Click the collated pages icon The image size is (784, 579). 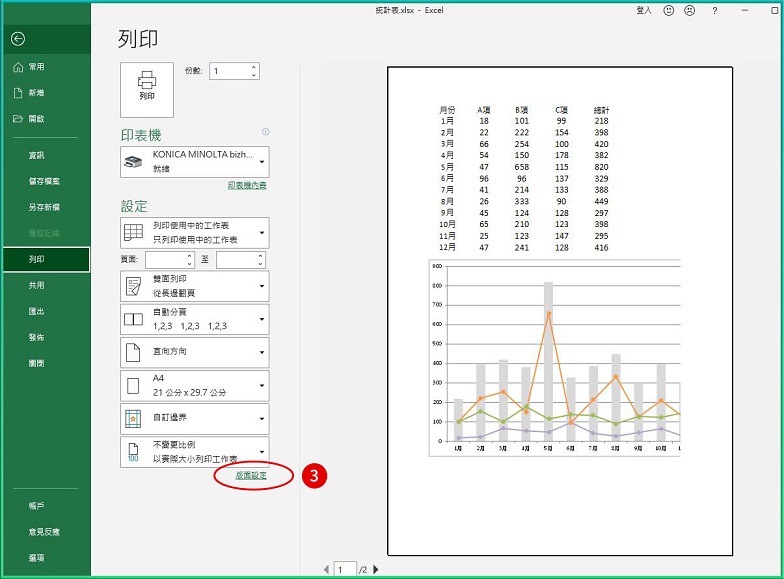coord(134,320)
